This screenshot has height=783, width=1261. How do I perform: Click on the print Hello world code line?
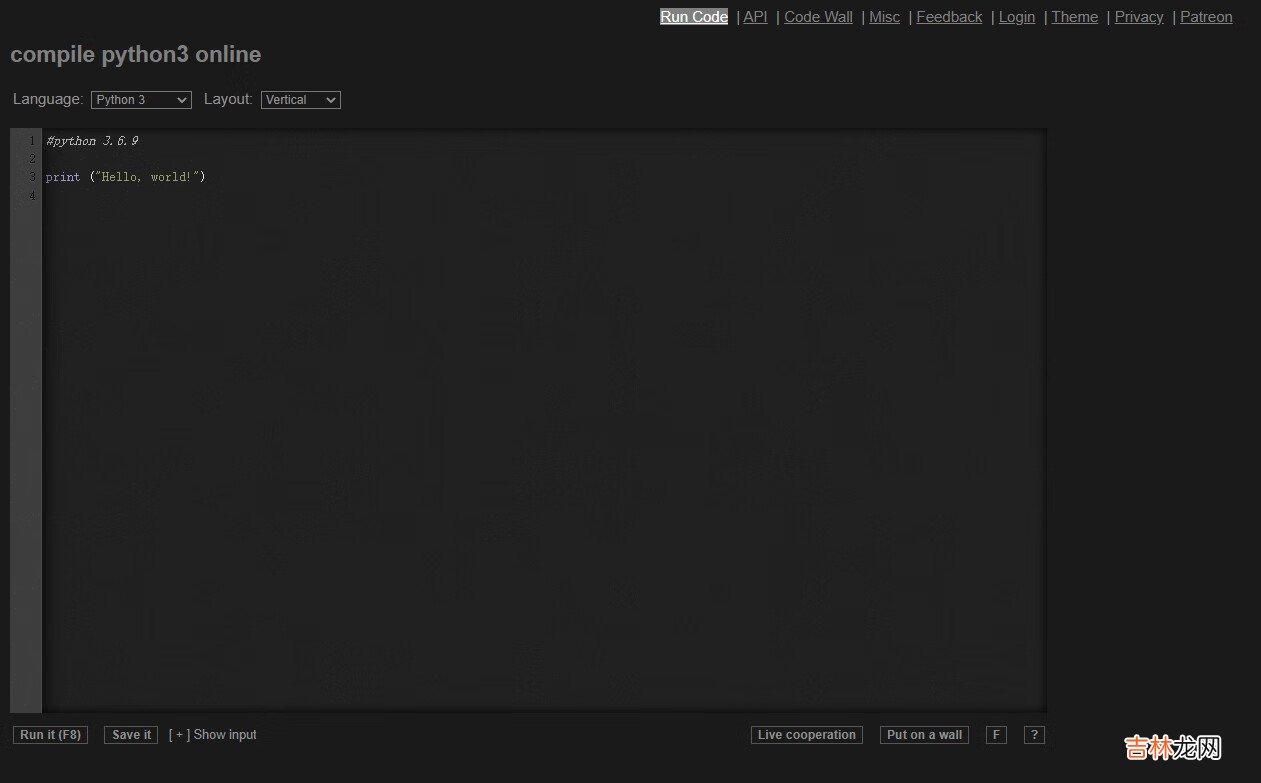(125, 177)
